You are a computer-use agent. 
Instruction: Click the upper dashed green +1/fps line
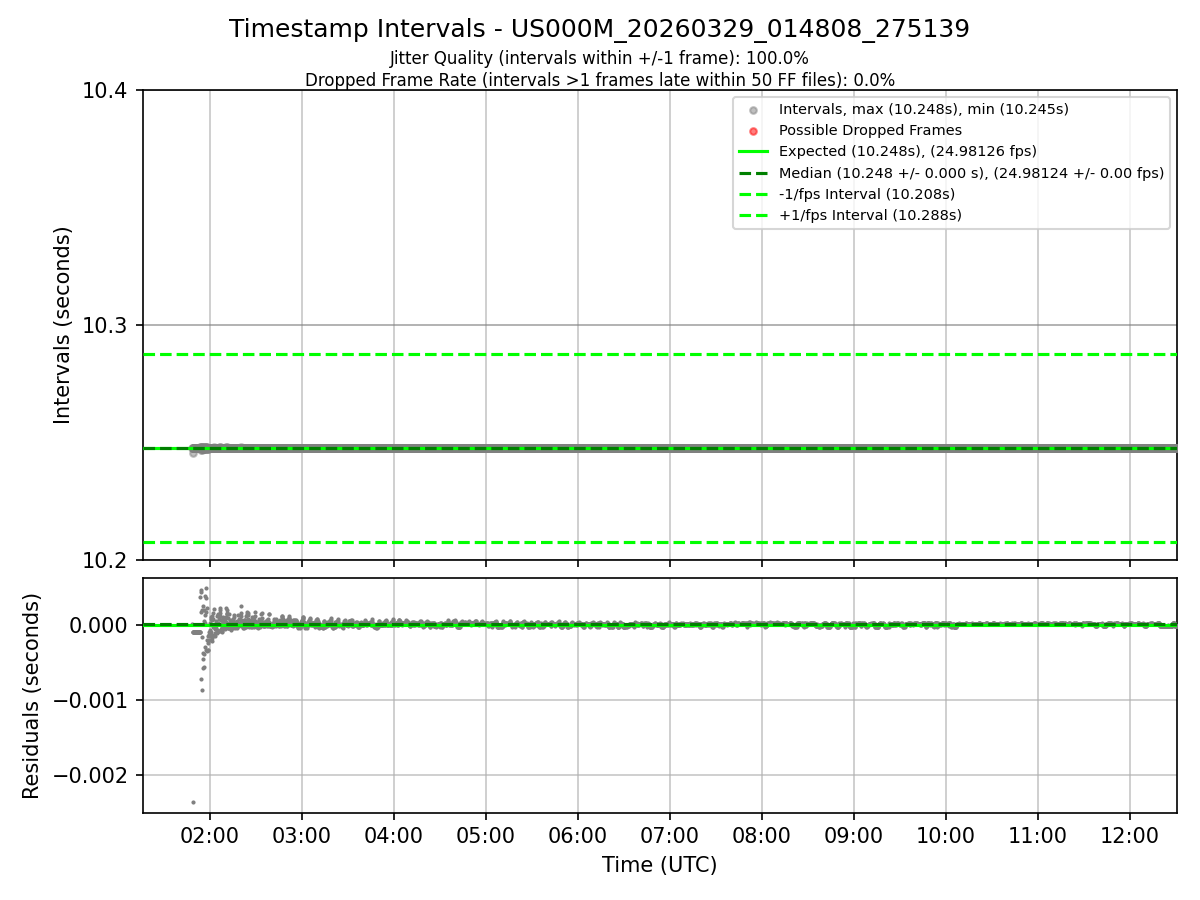click(x=660, y=354)
